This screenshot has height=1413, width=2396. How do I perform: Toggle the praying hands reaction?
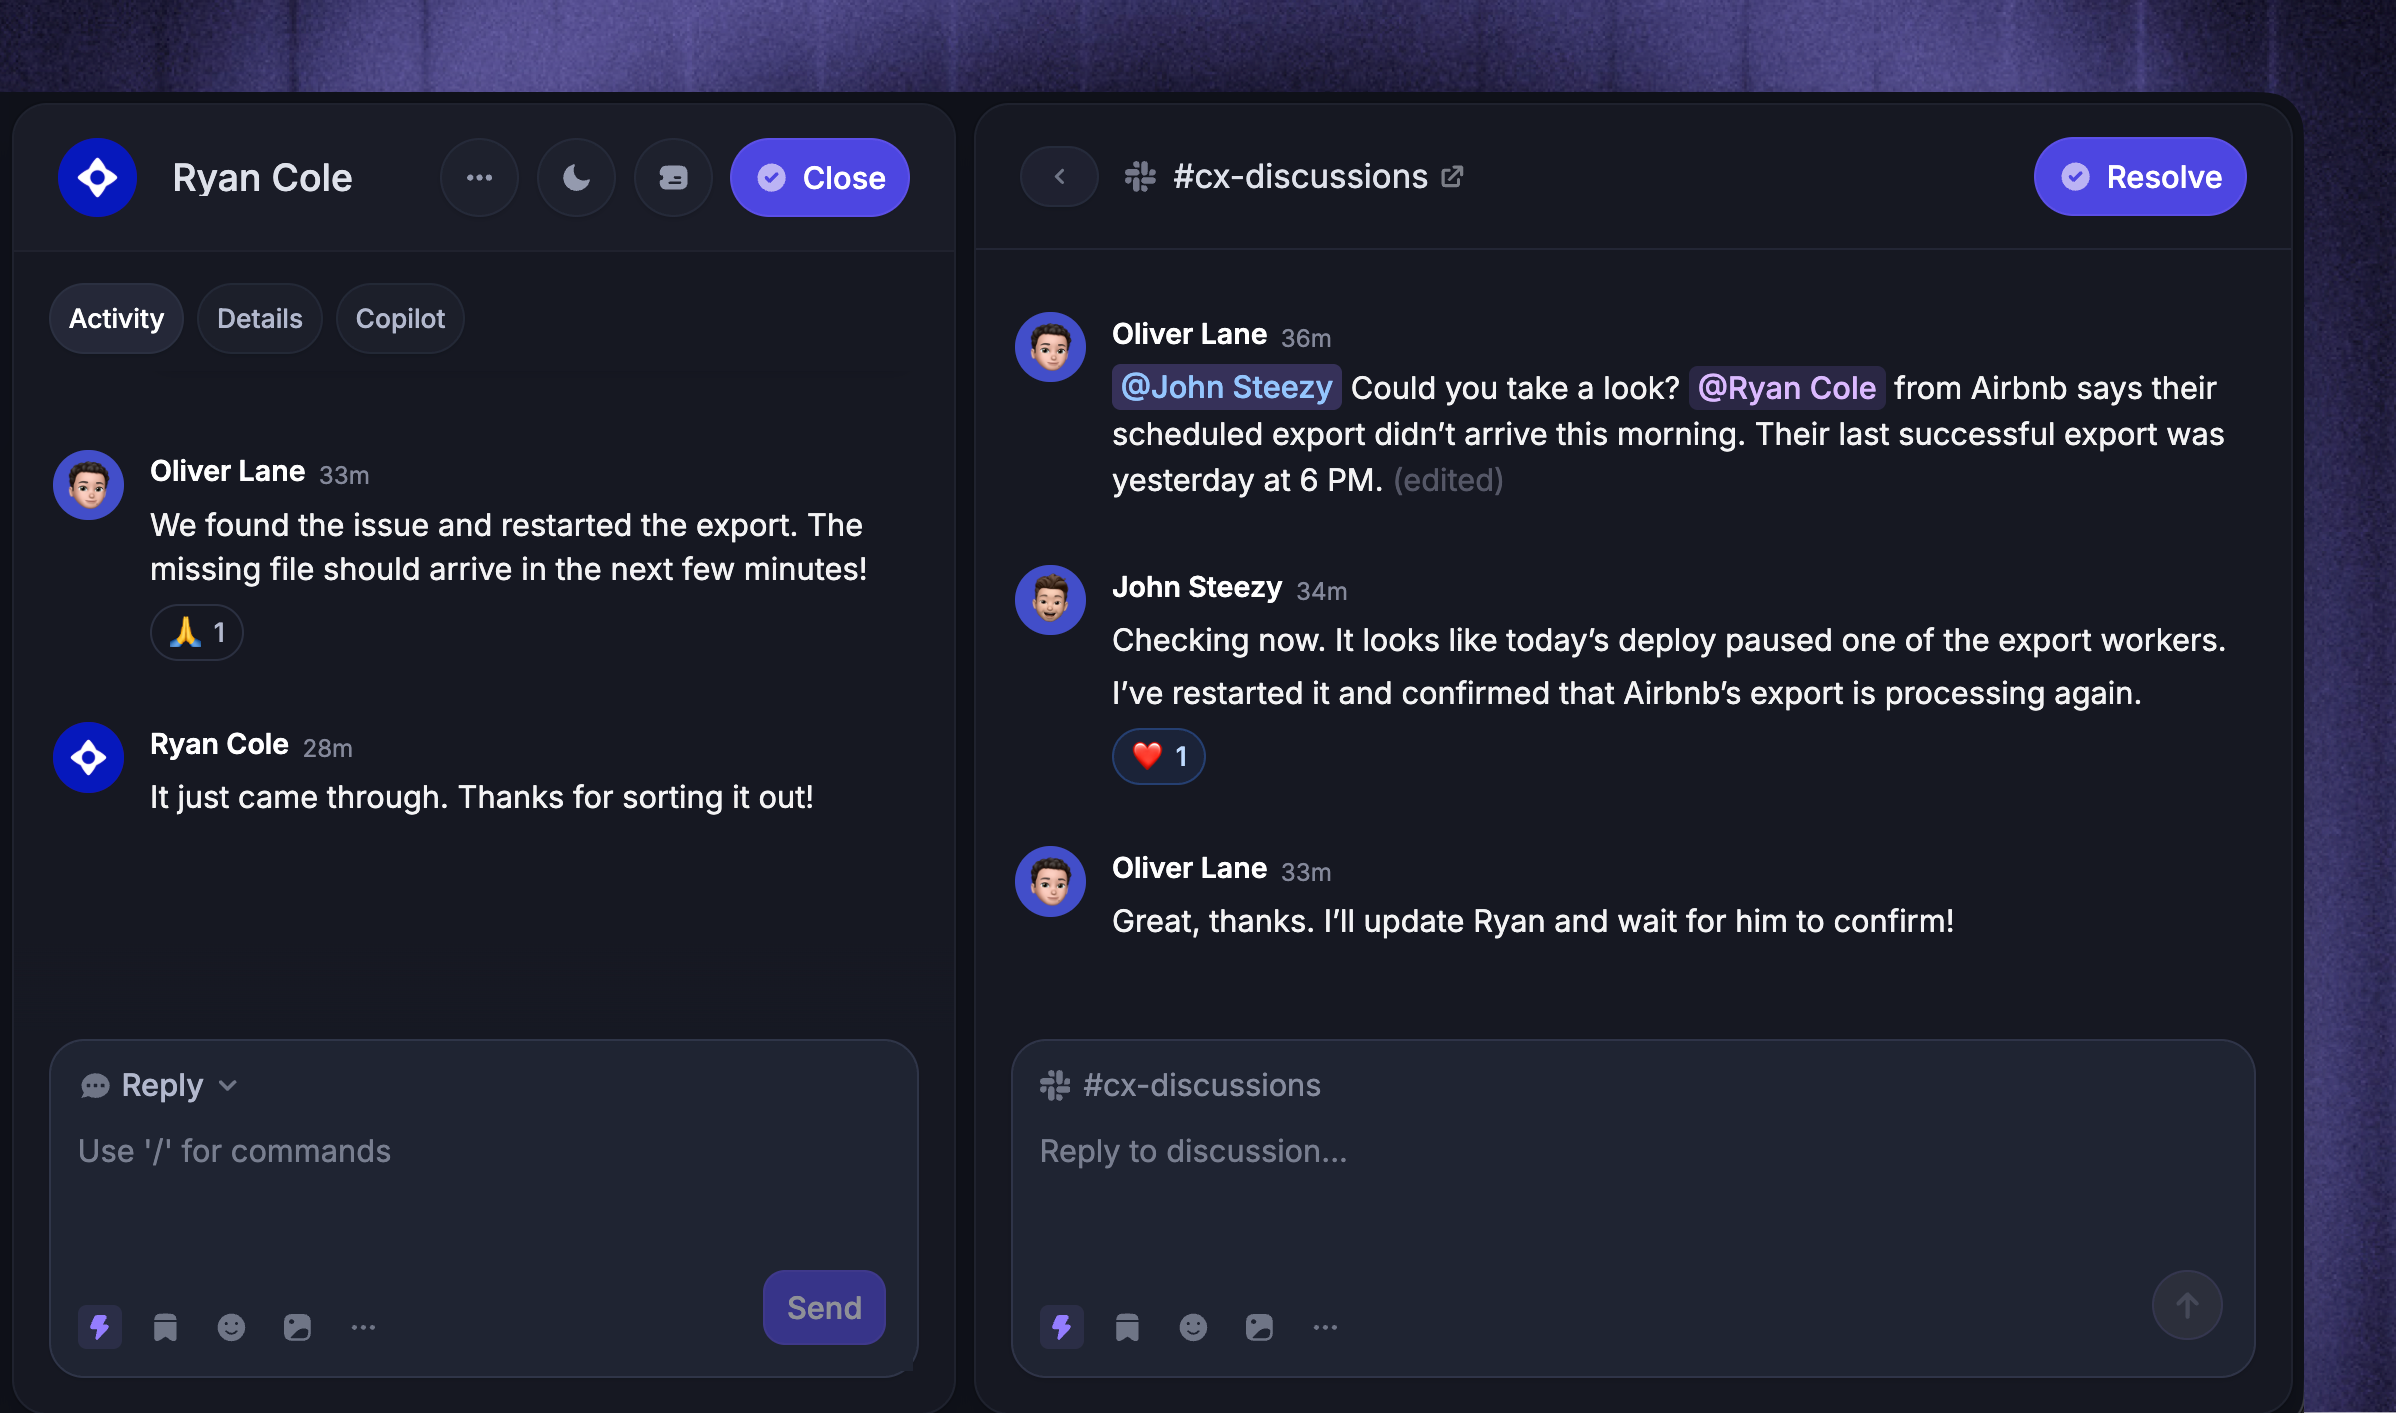197,633
